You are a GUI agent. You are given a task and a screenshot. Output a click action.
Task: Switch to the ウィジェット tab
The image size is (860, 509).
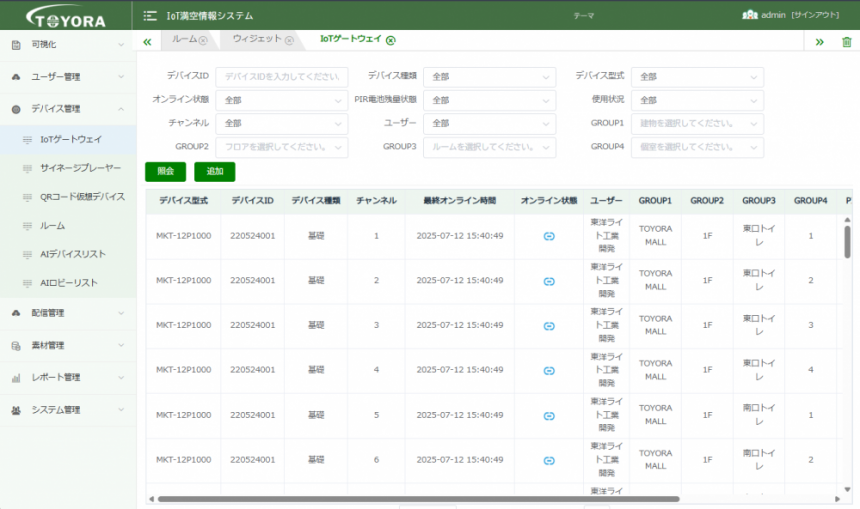[257, 39]
